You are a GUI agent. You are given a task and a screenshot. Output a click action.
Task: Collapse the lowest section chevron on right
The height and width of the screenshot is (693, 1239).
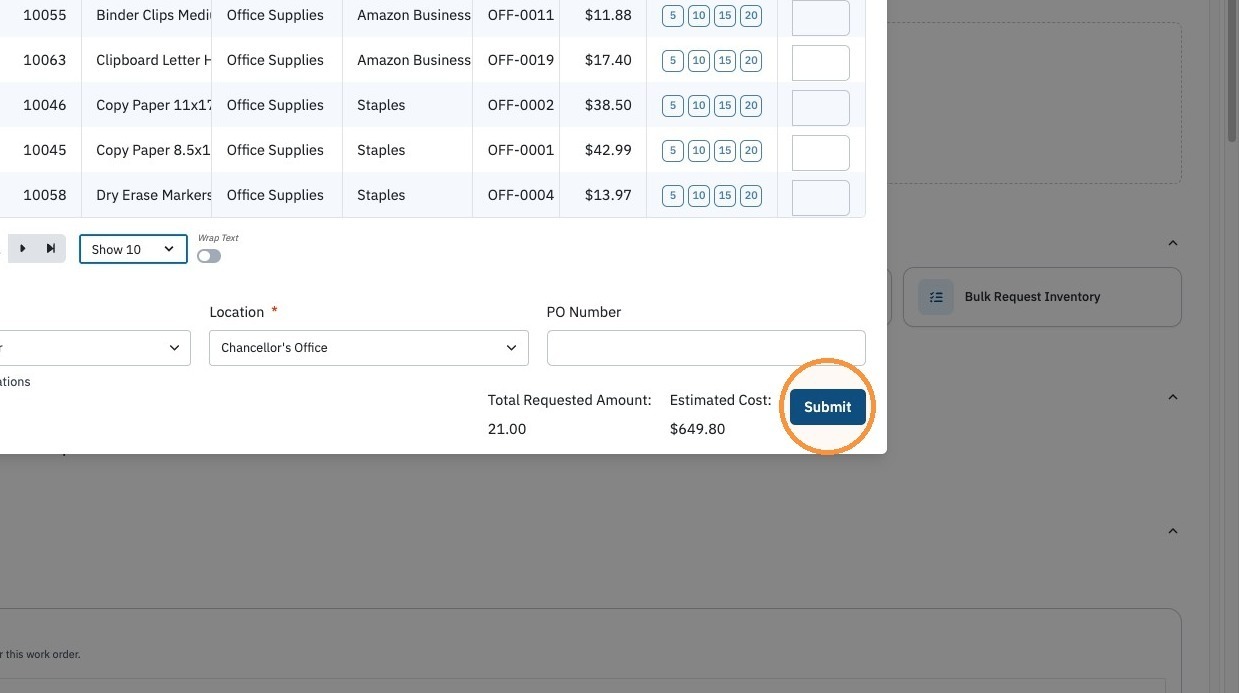1173,531
